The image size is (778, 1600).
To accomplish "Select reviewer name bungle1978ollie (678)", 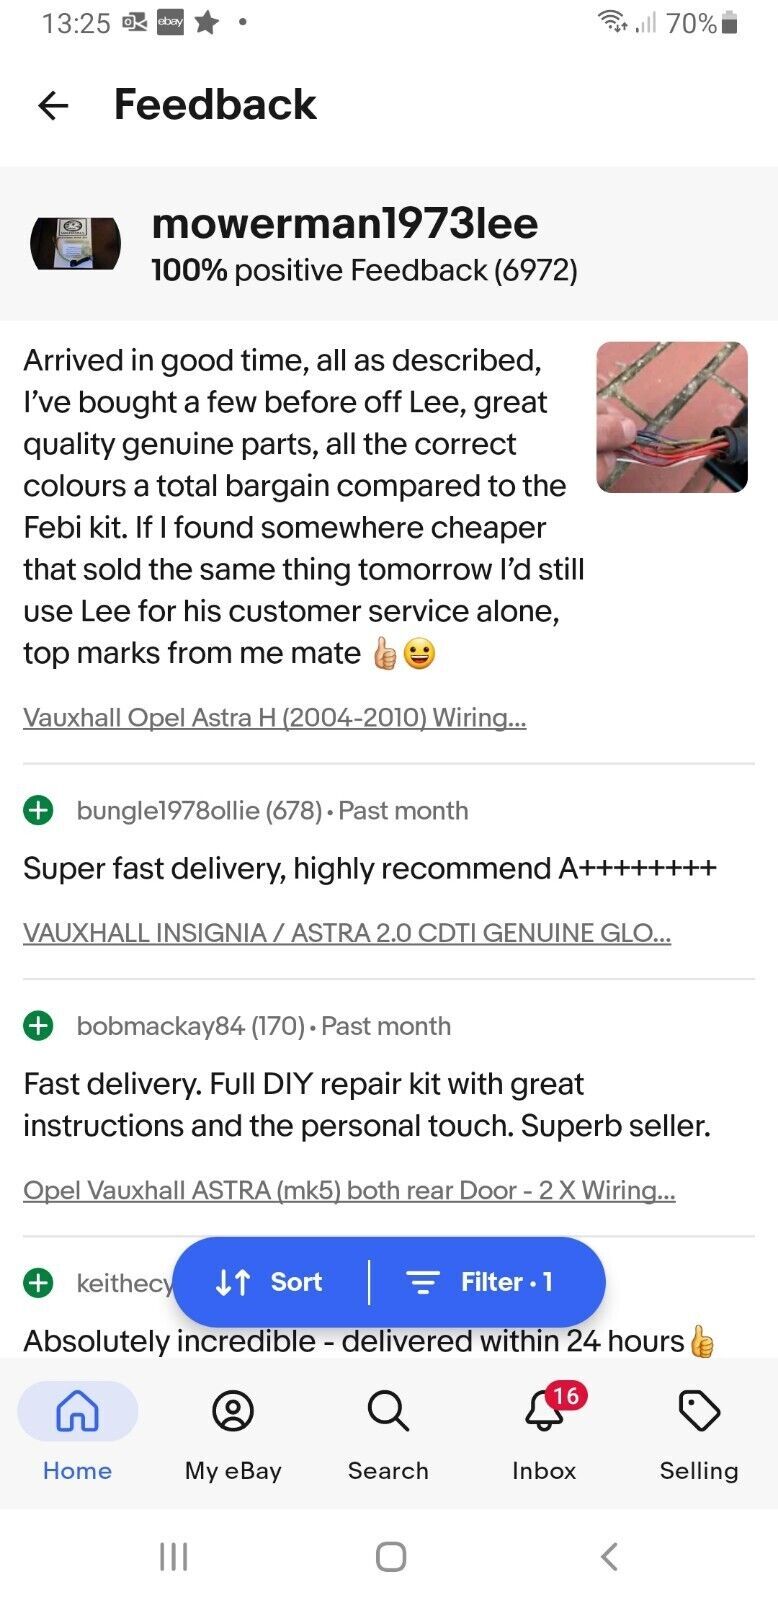I will 199,810.
